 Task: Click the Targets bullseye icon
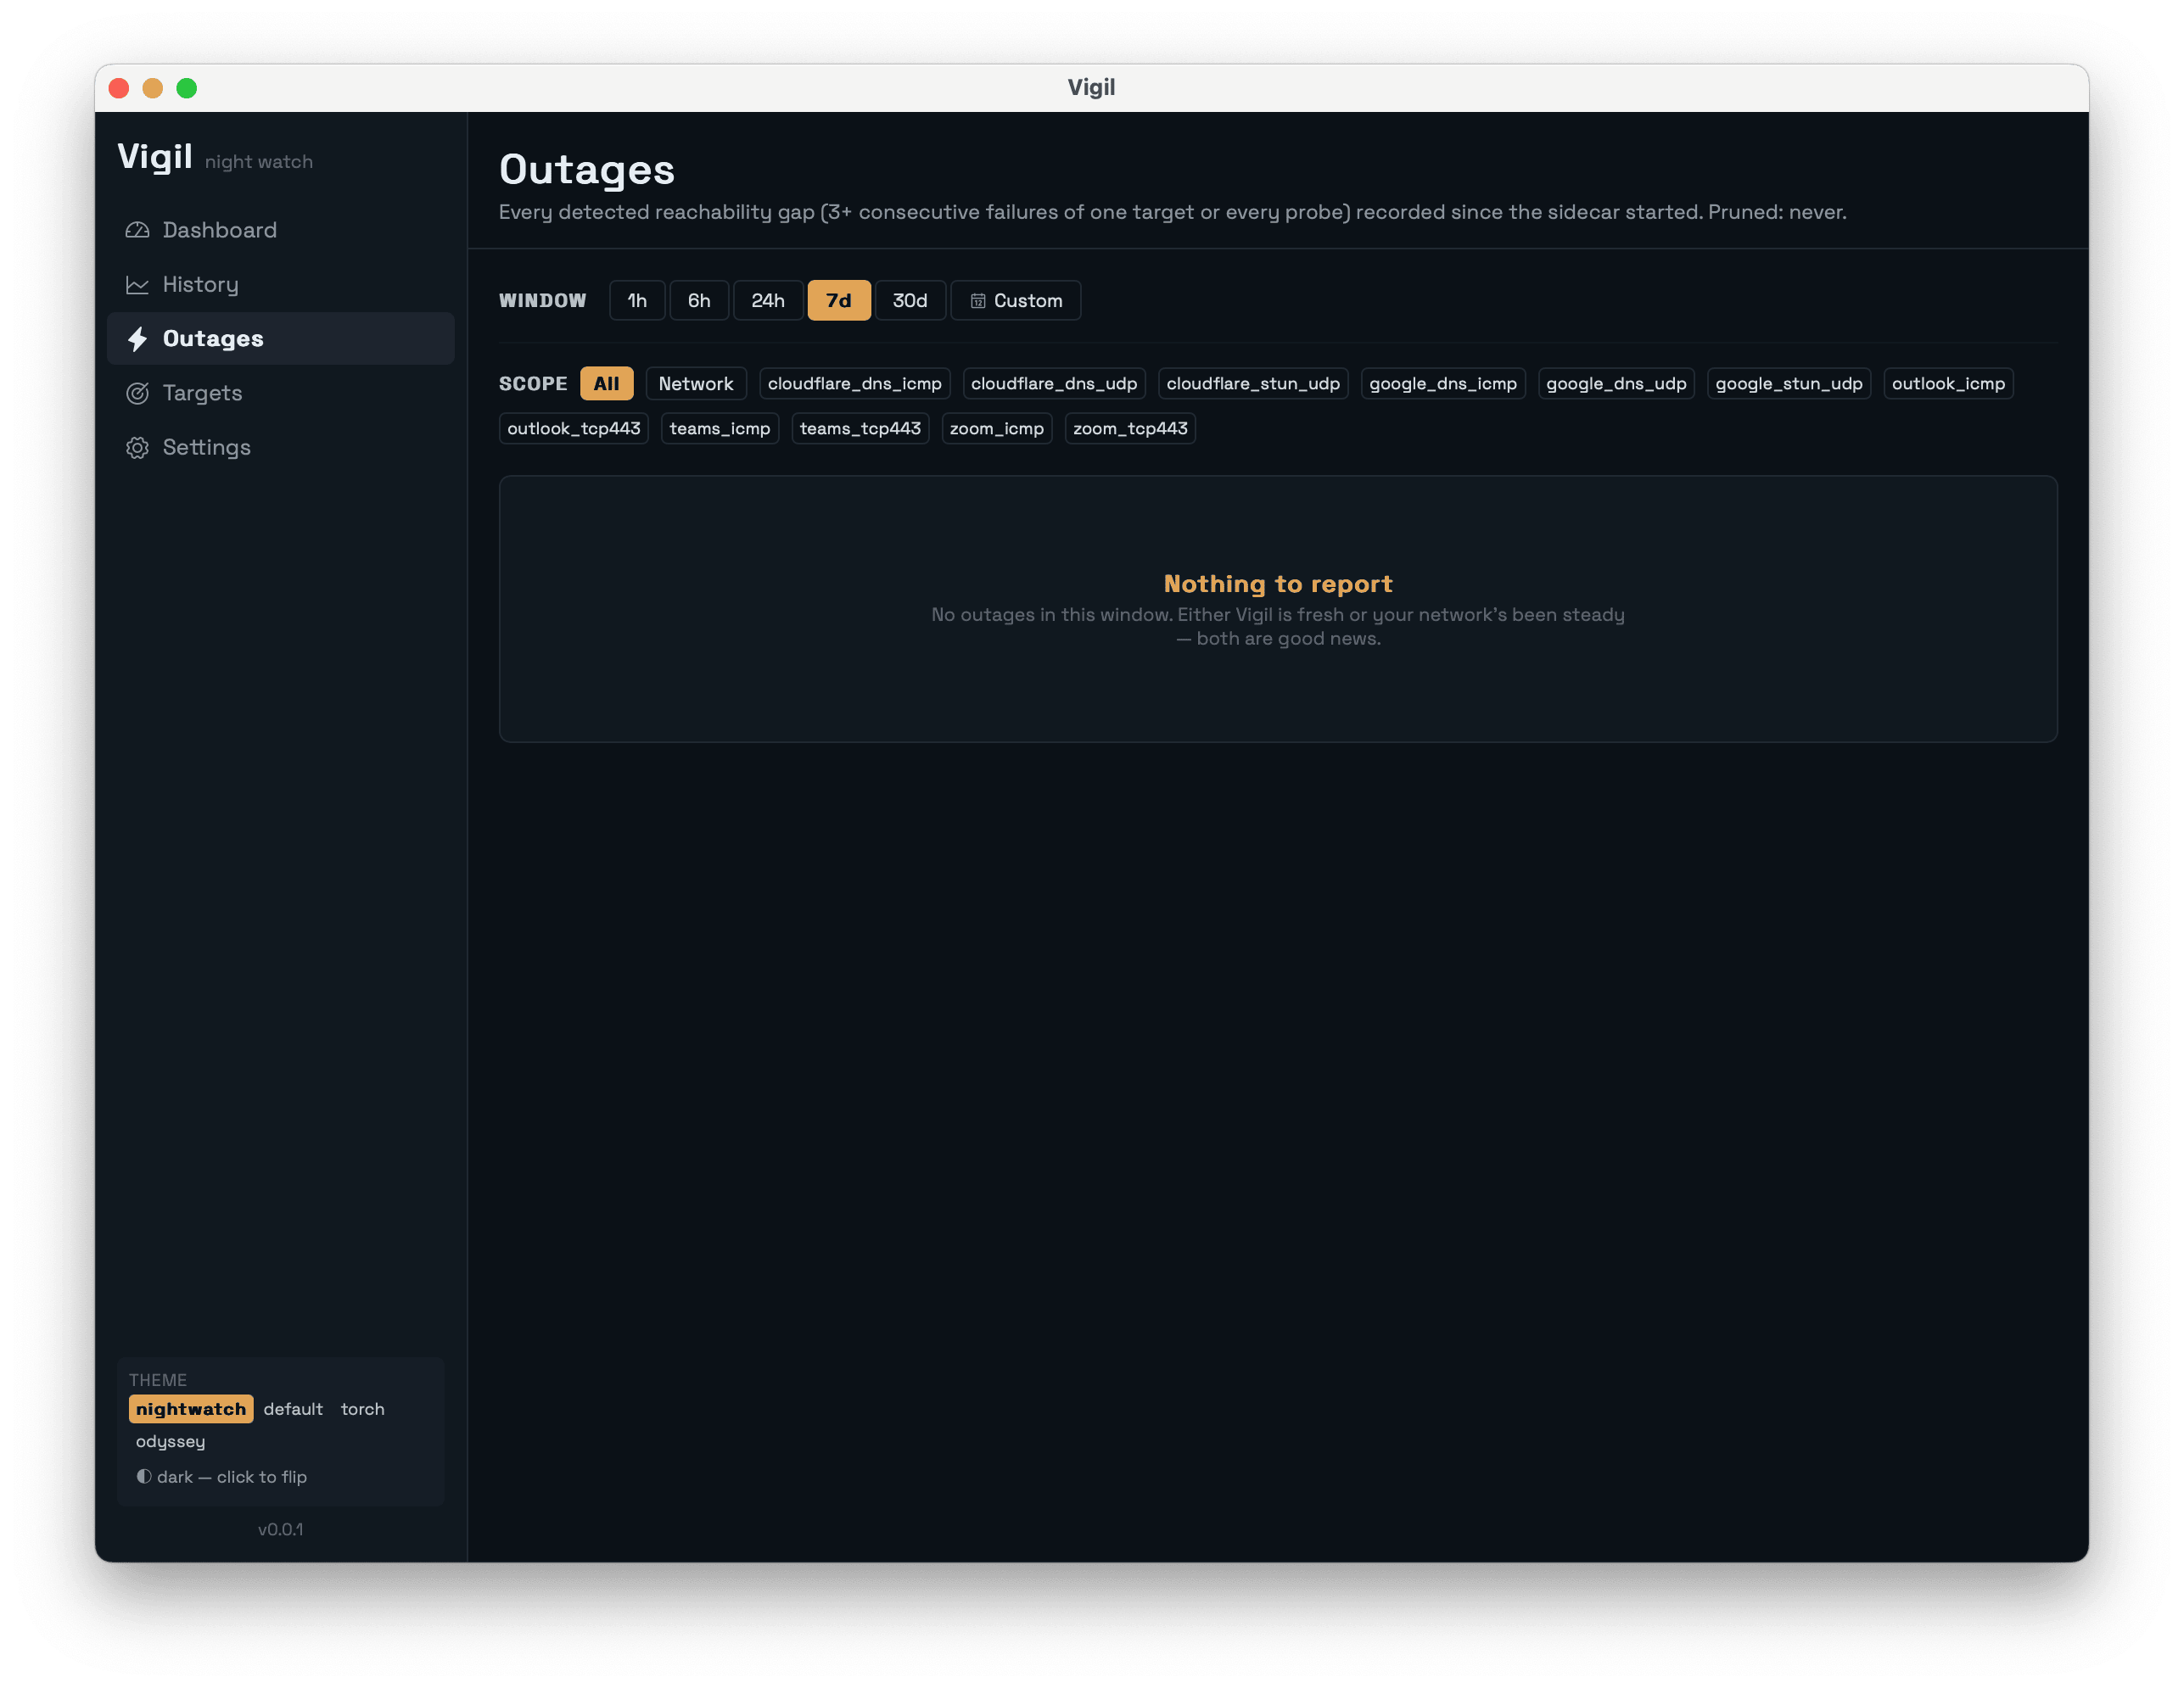click(x=137, y=393)
